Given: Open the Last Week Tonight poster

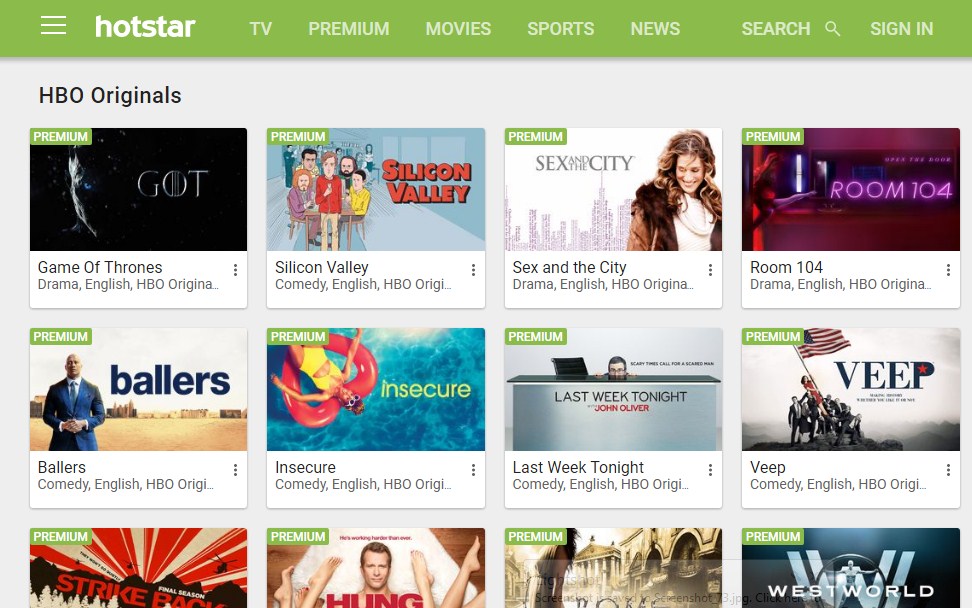Looking at the screenshot, I should [x=613, y=389].
